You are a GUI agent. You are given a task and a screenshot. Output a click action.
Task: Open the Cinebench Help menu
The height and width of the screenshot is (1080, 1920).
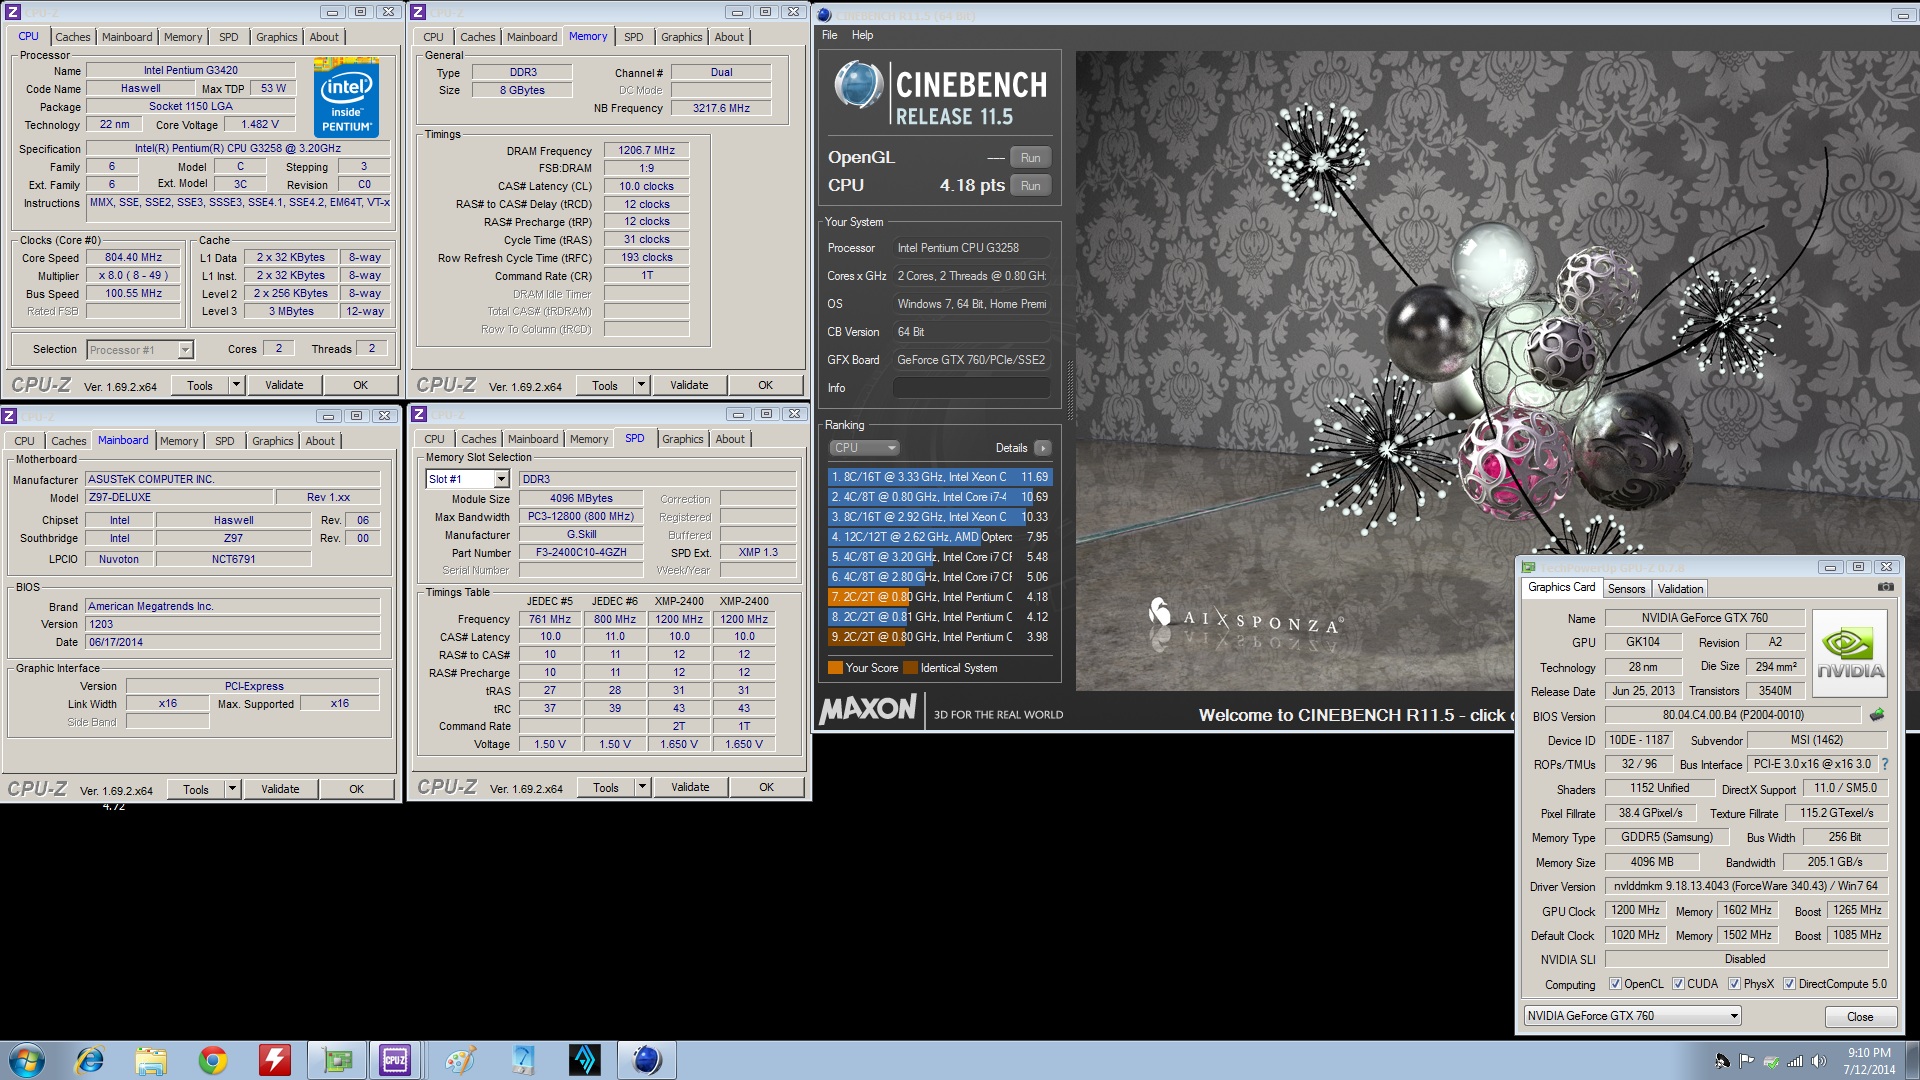(x=862, y=35)
